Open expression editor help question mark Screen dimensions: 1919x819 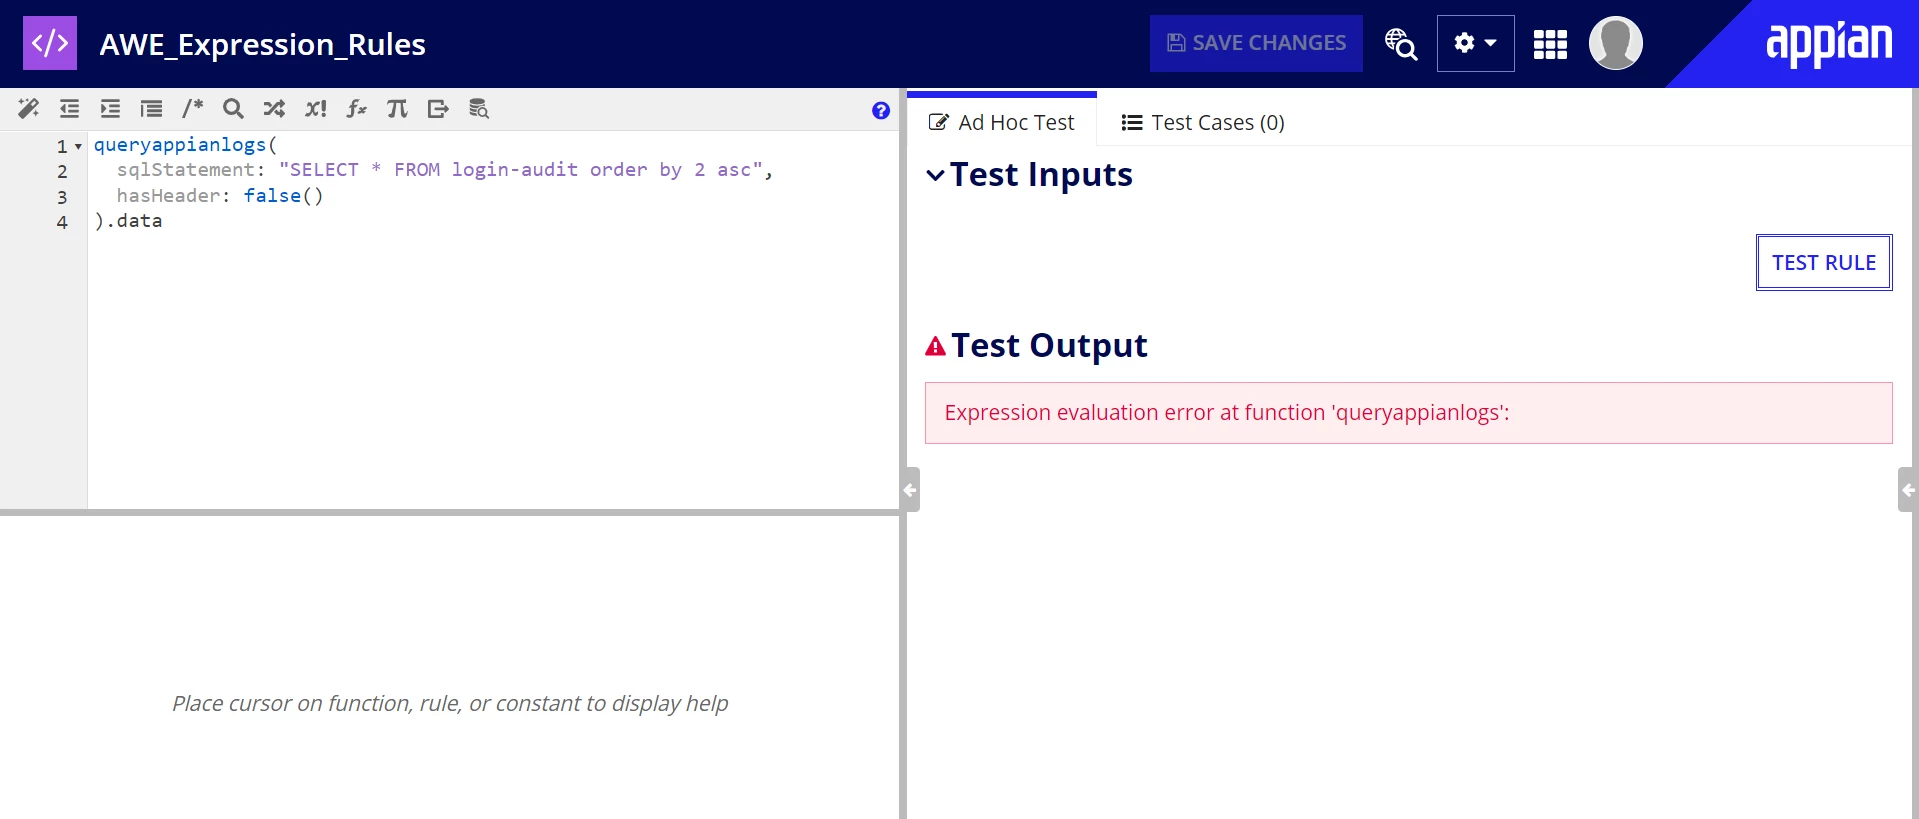(881, 111)
